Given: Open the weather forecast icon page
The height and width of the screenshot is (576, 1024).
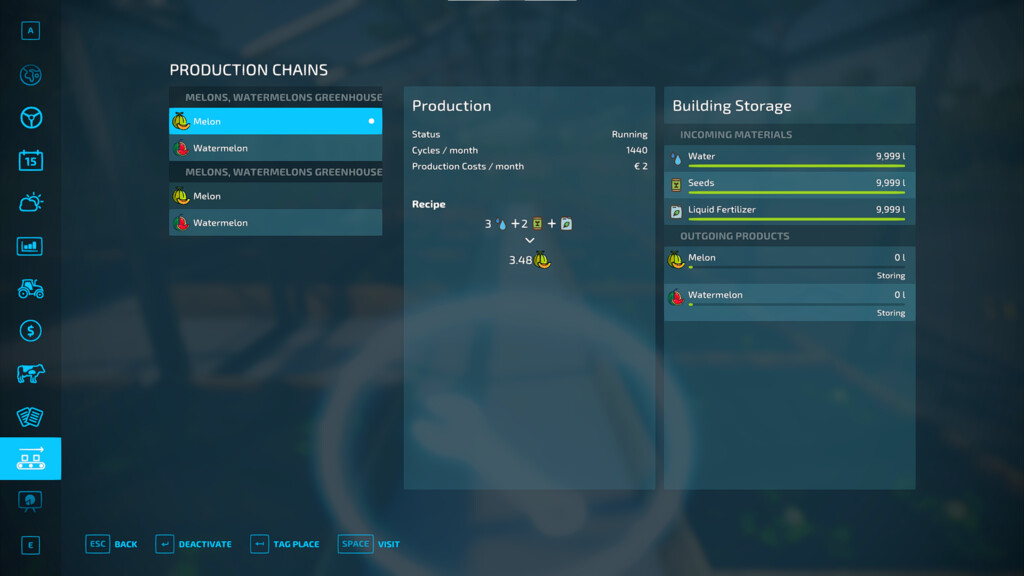Looking at the screenshot, I should 31,202.
